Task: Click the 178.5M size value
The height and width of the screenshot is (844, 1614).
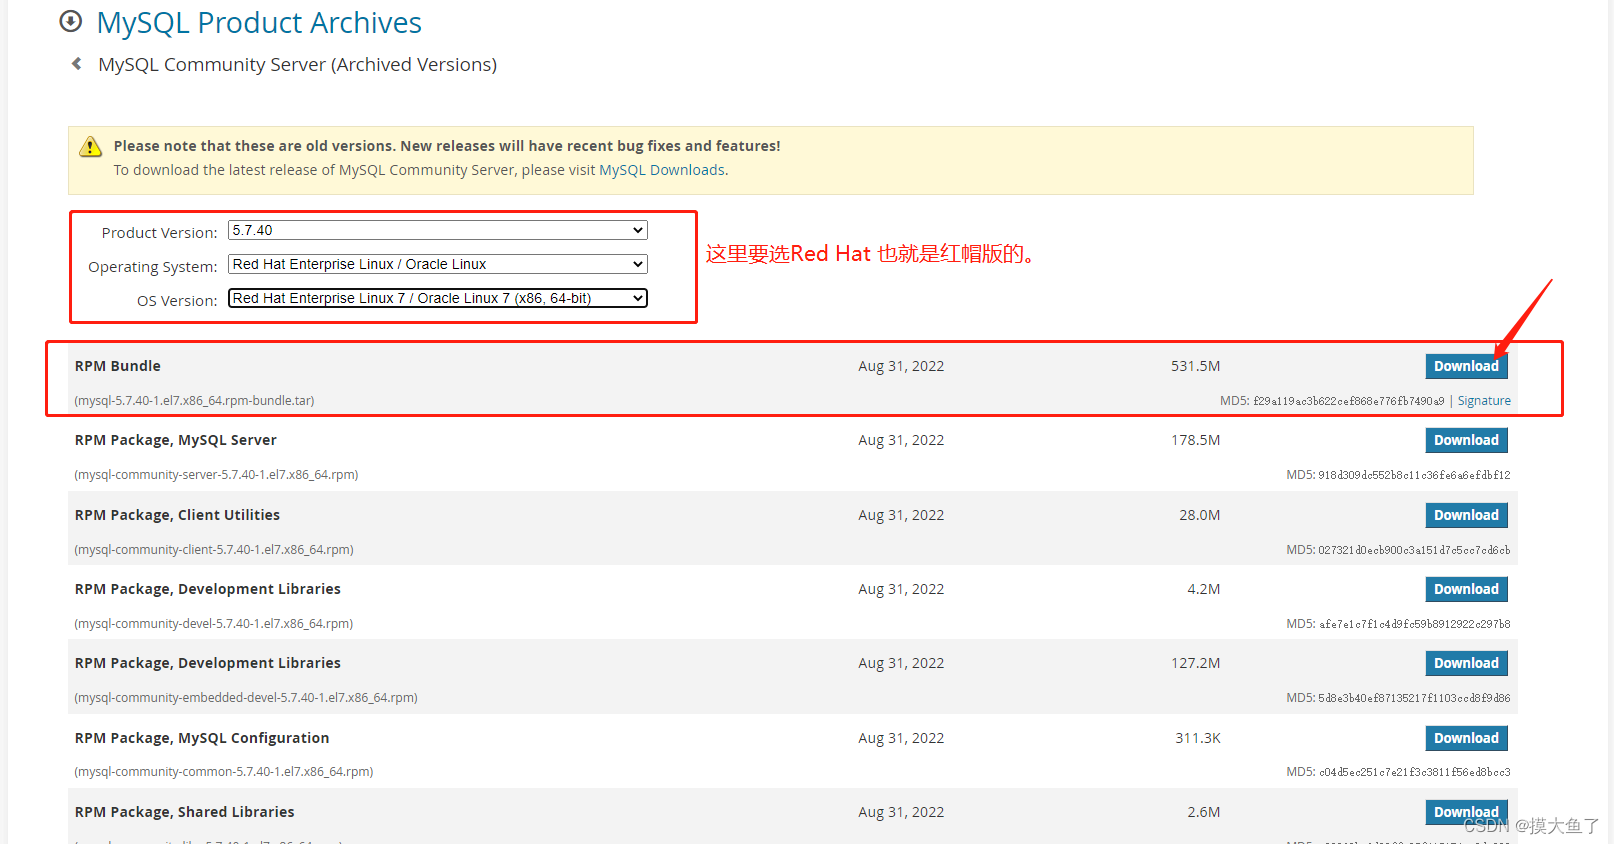Action: [1196, 440]
